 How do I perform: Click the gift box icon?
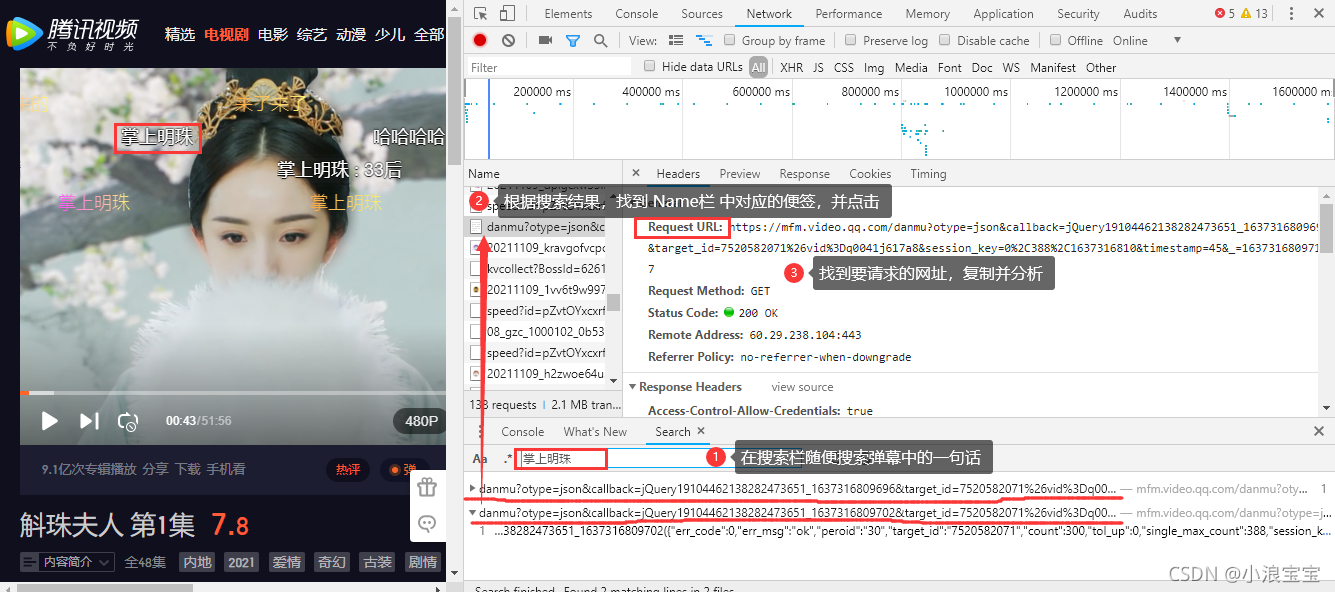coord(427,488)
